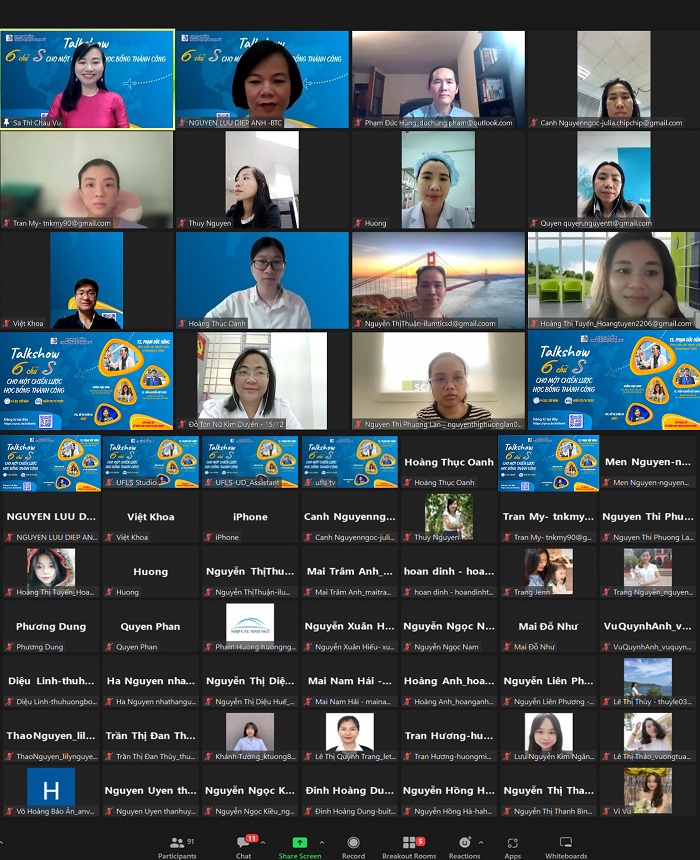This screenshot has height=860, width=700.
Task: Click the muted mic icon on Huong's video
Action: 358,224
